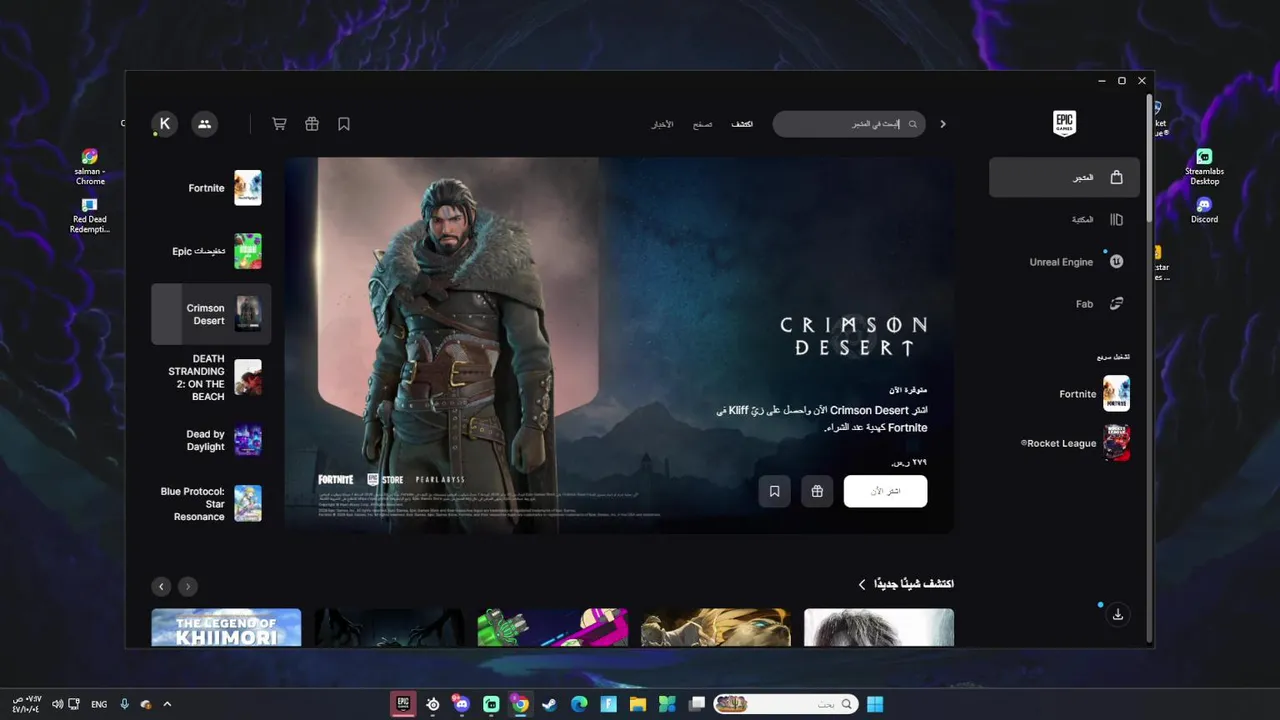Add Crimson Desert to wishlist via banner bookmark
Image resolution: width=1280 pixels, height=720 pixels.
[774, 491]
